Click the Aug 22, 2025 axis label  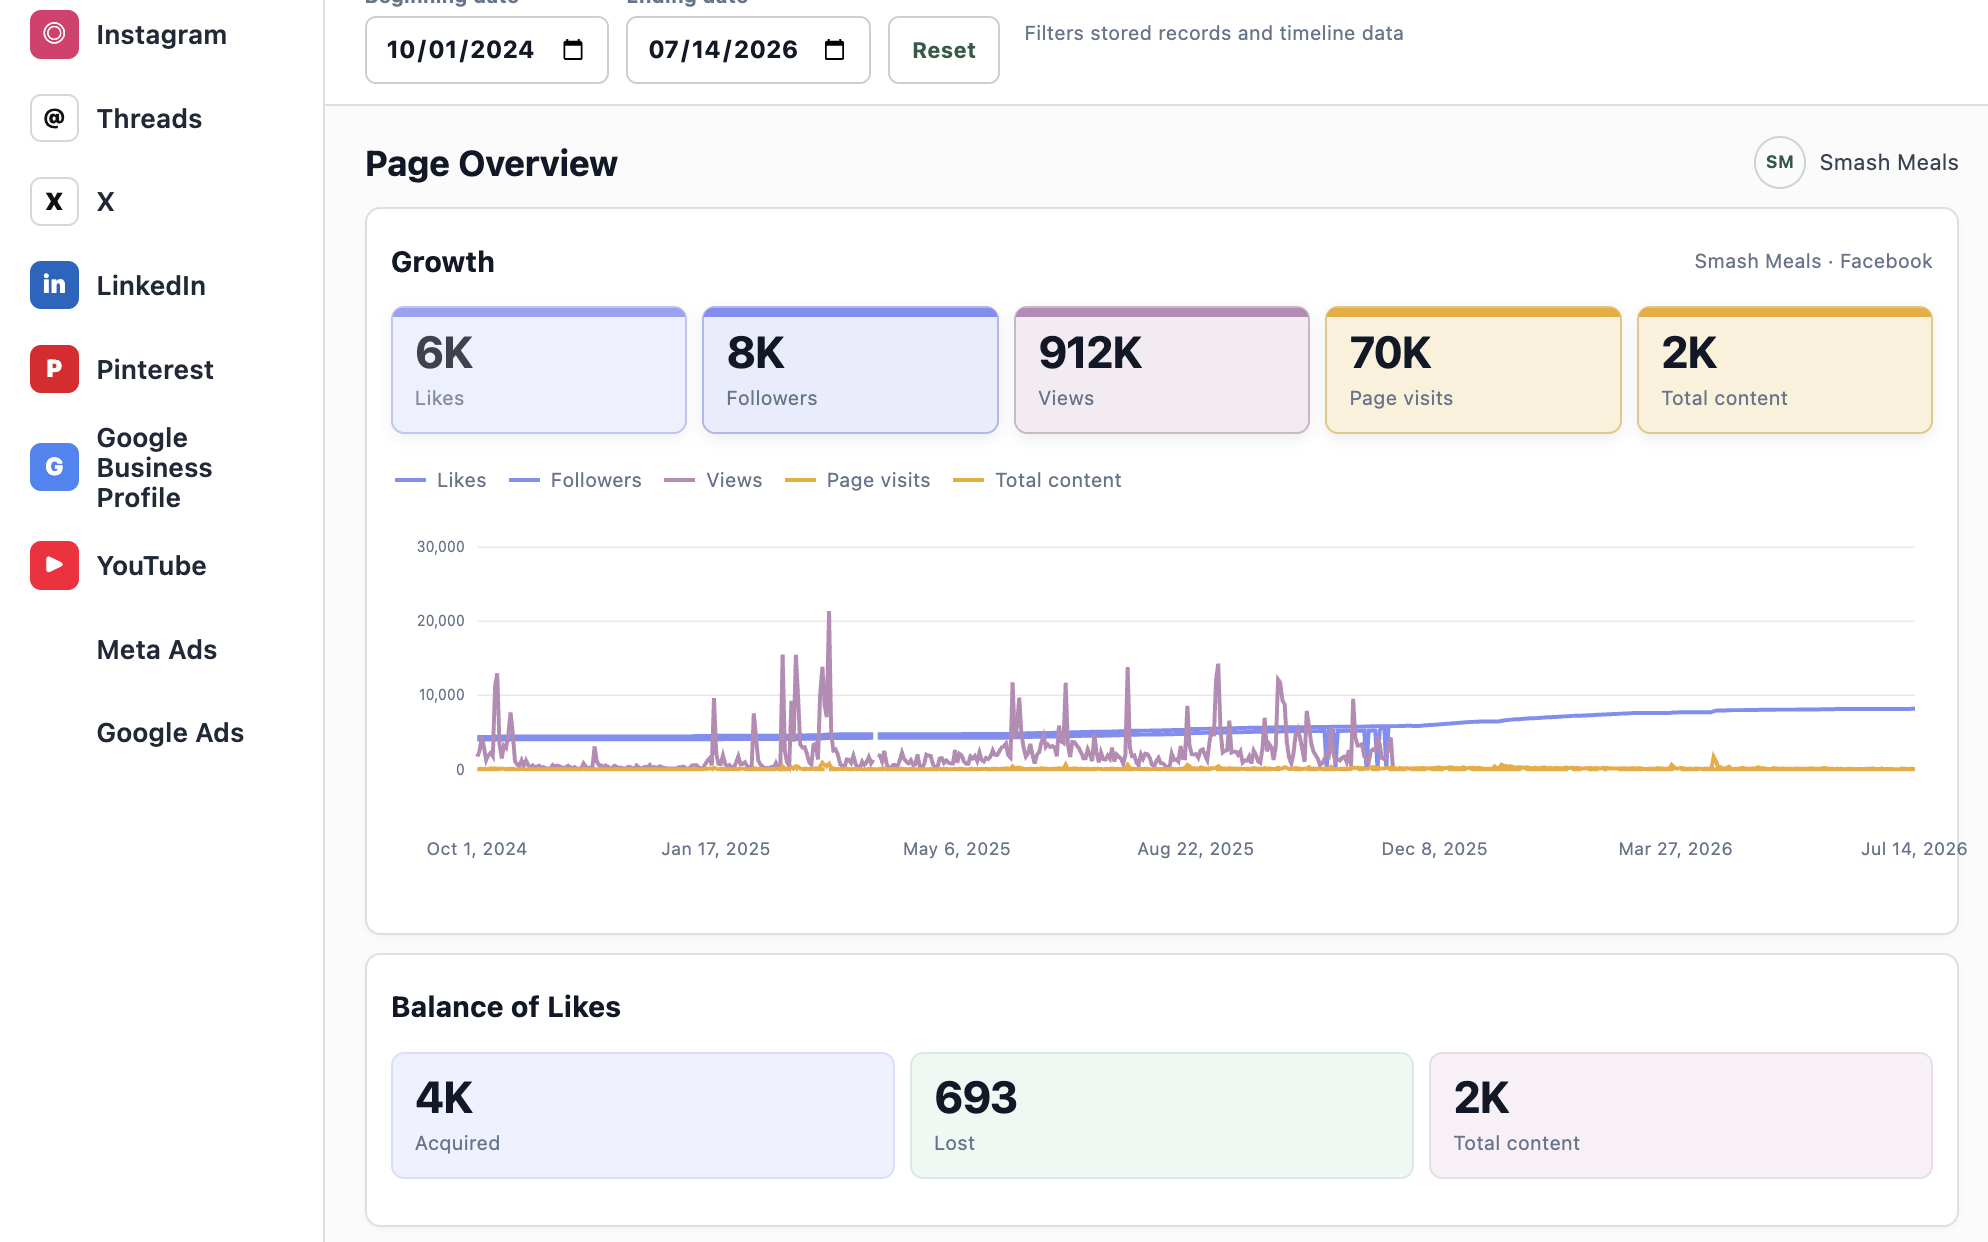1196,849
